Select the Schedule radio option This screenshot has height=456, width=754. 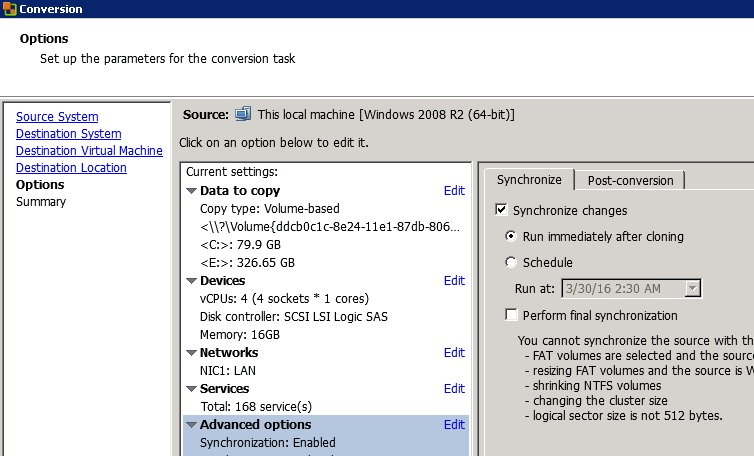512,263
